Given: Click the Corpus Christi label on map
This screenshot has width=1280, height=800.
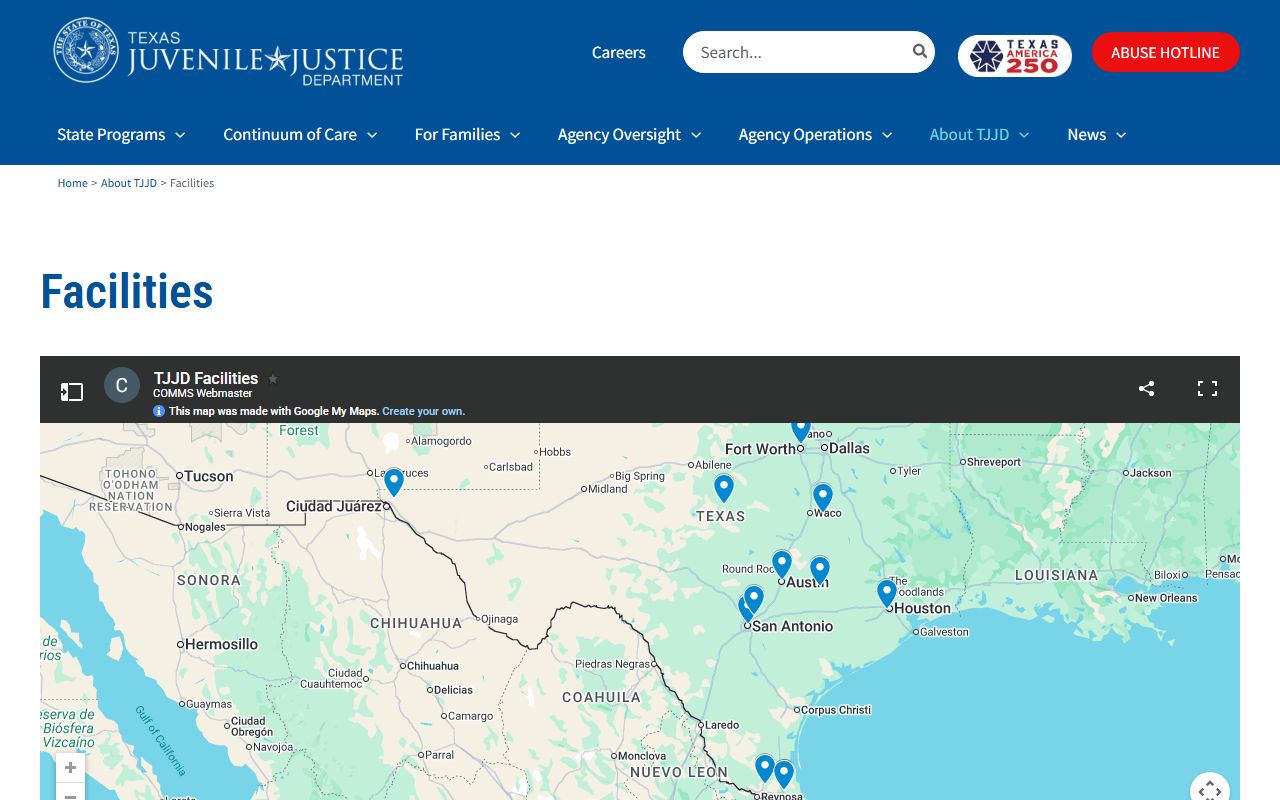Looking at the screenshot, I should (836, 710).
